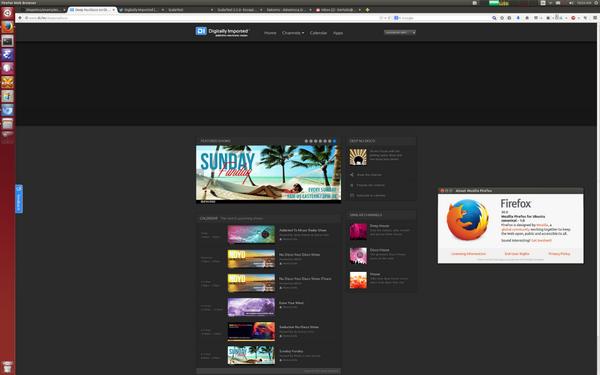
Task: Click the Sunday Funday featured banner
Action: click(268, 173)
